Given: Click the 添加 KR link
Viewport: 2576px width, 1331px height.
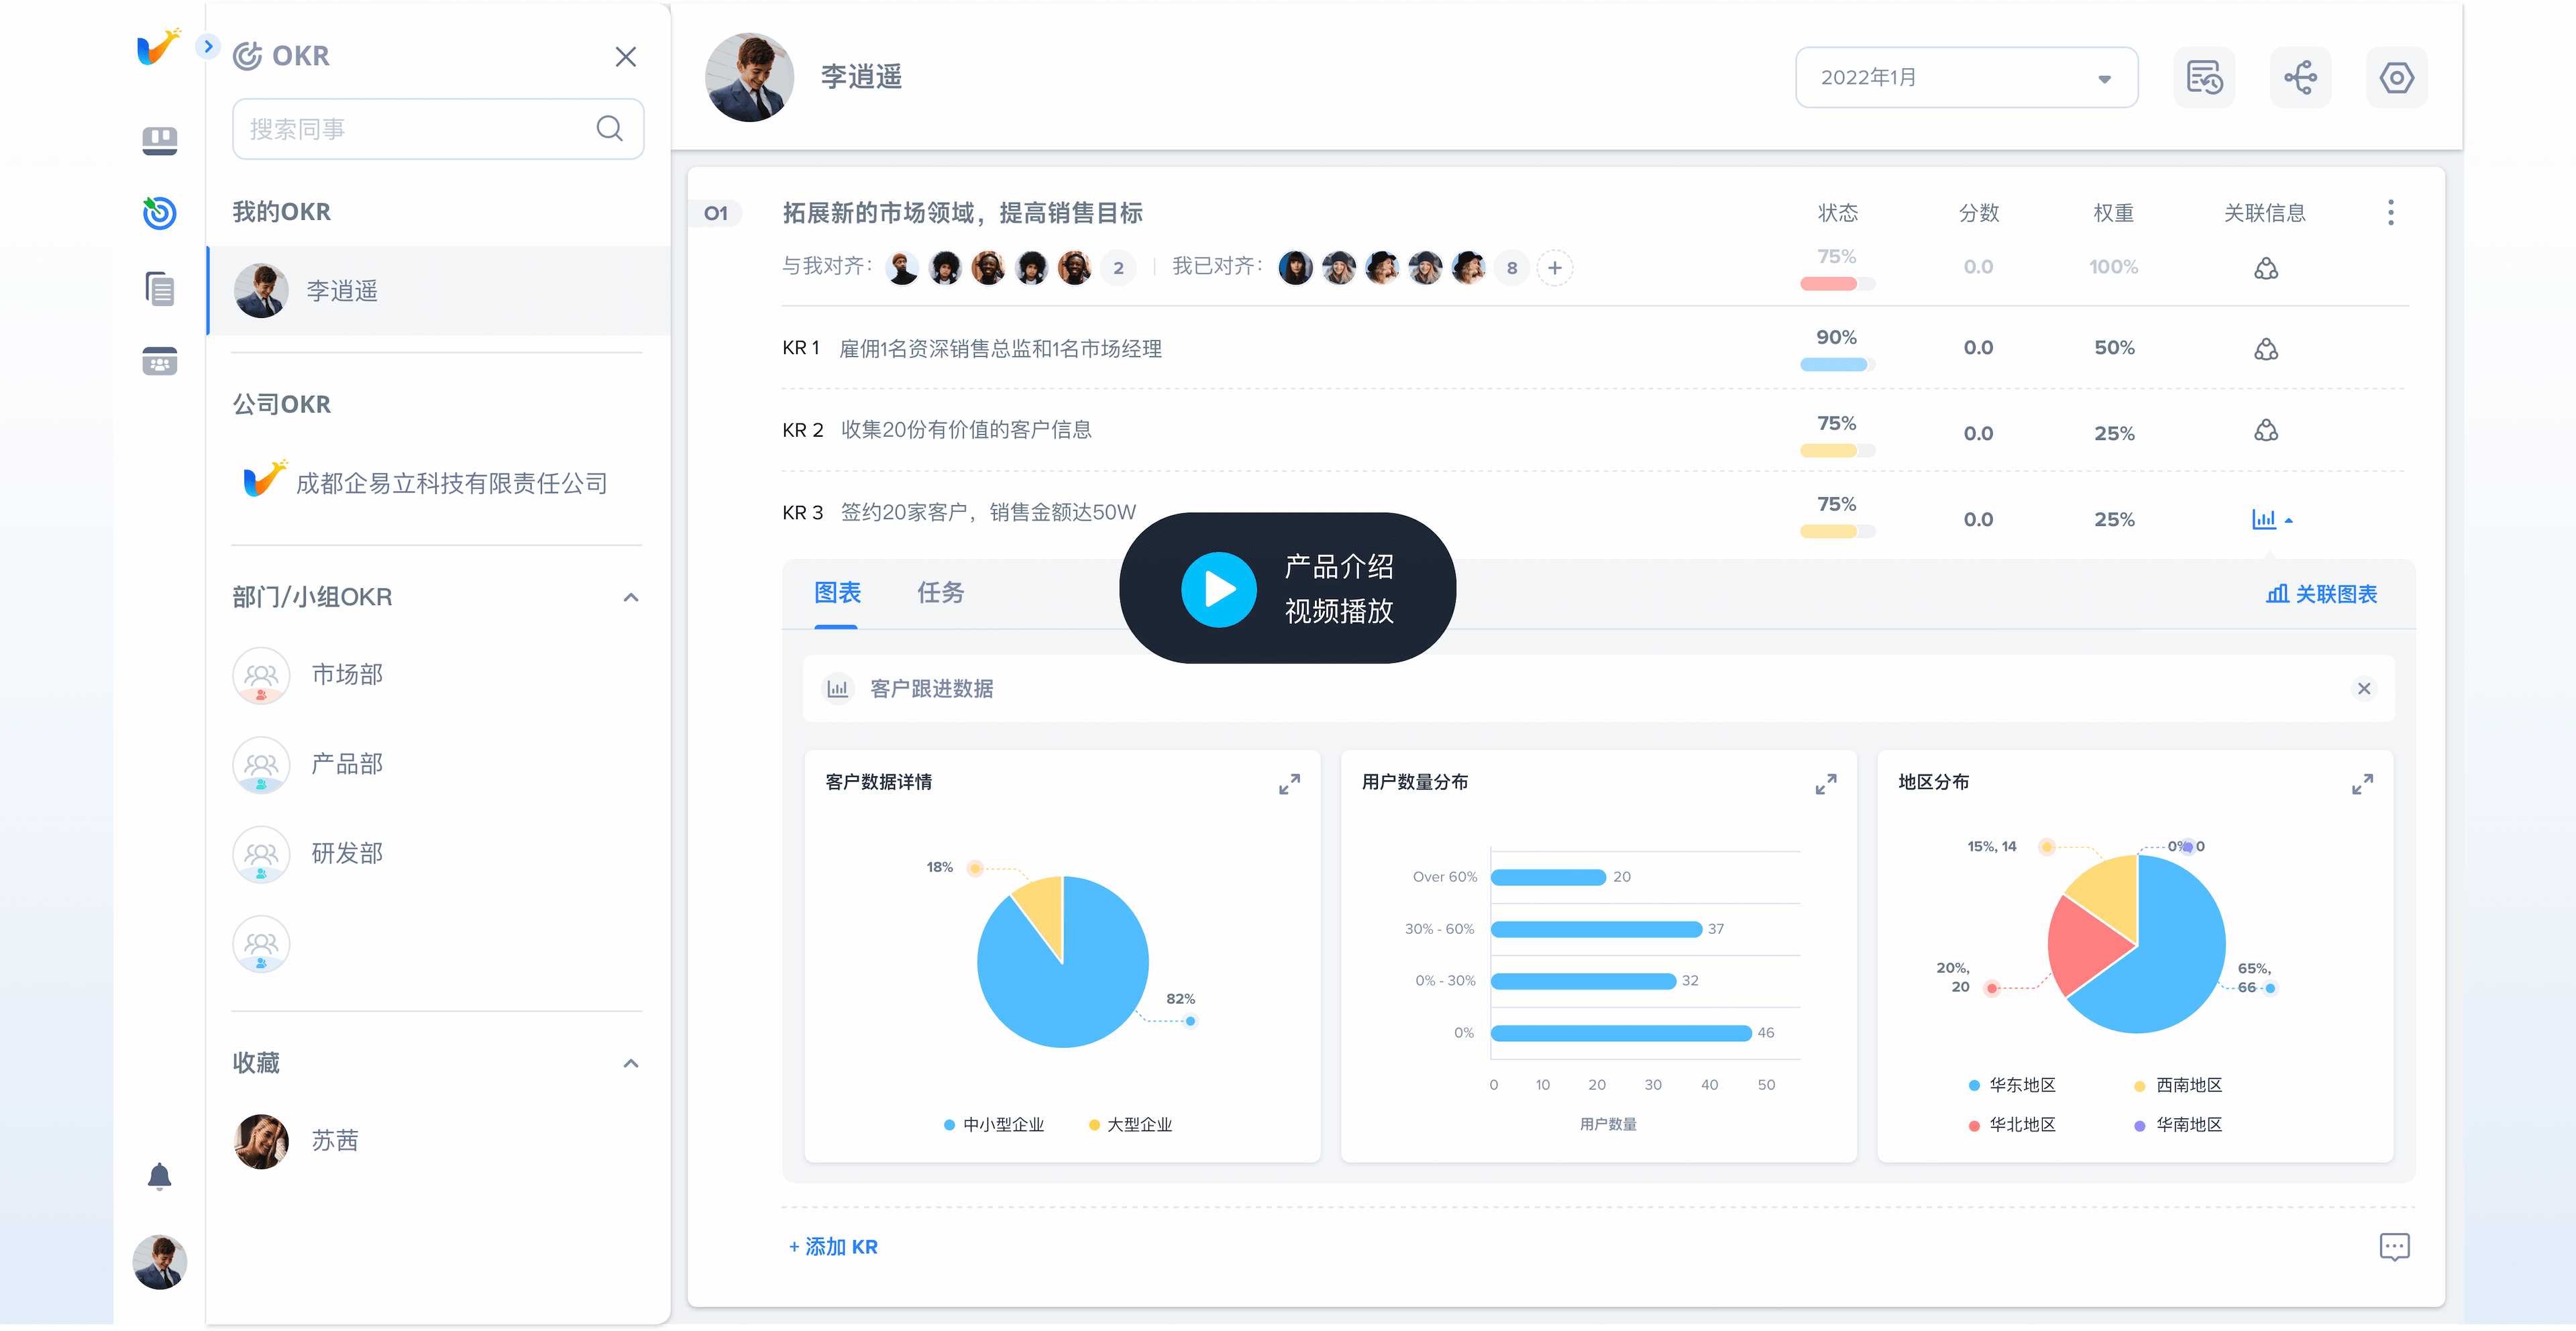Looking at the screenshot, I should point(833,1247).
